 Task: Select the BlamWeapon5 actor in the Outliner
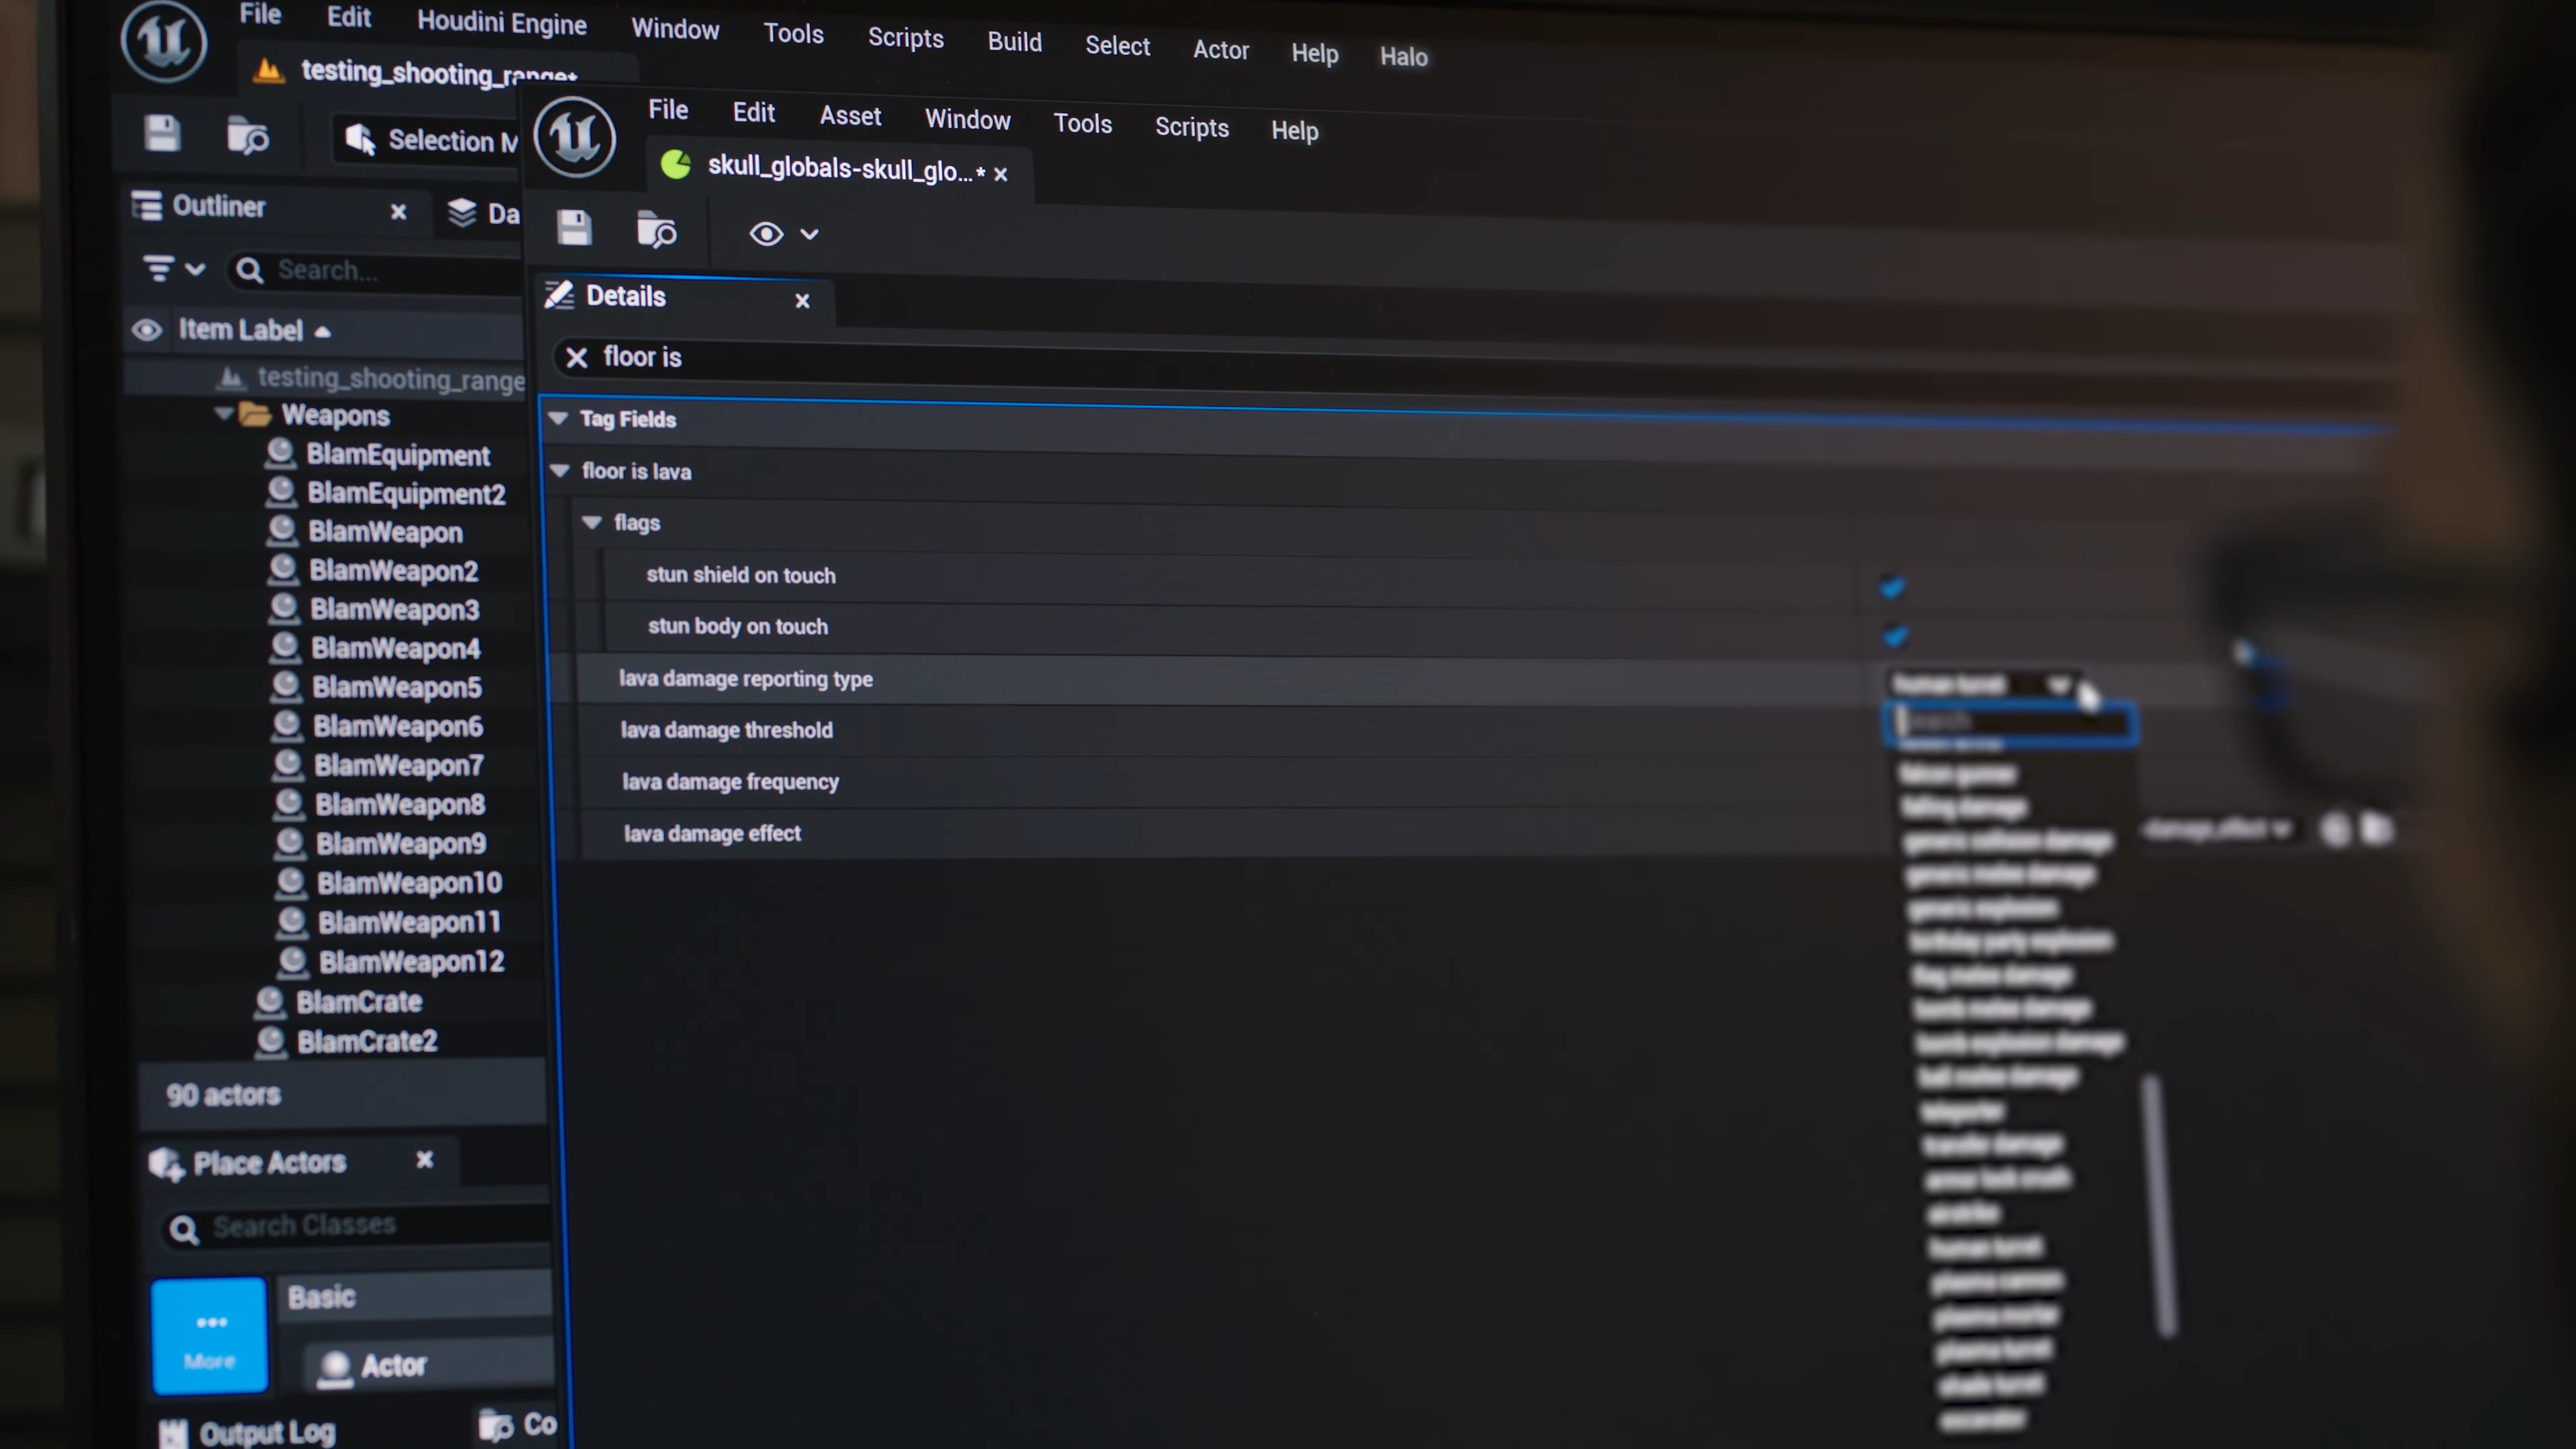tap(395, 687)
